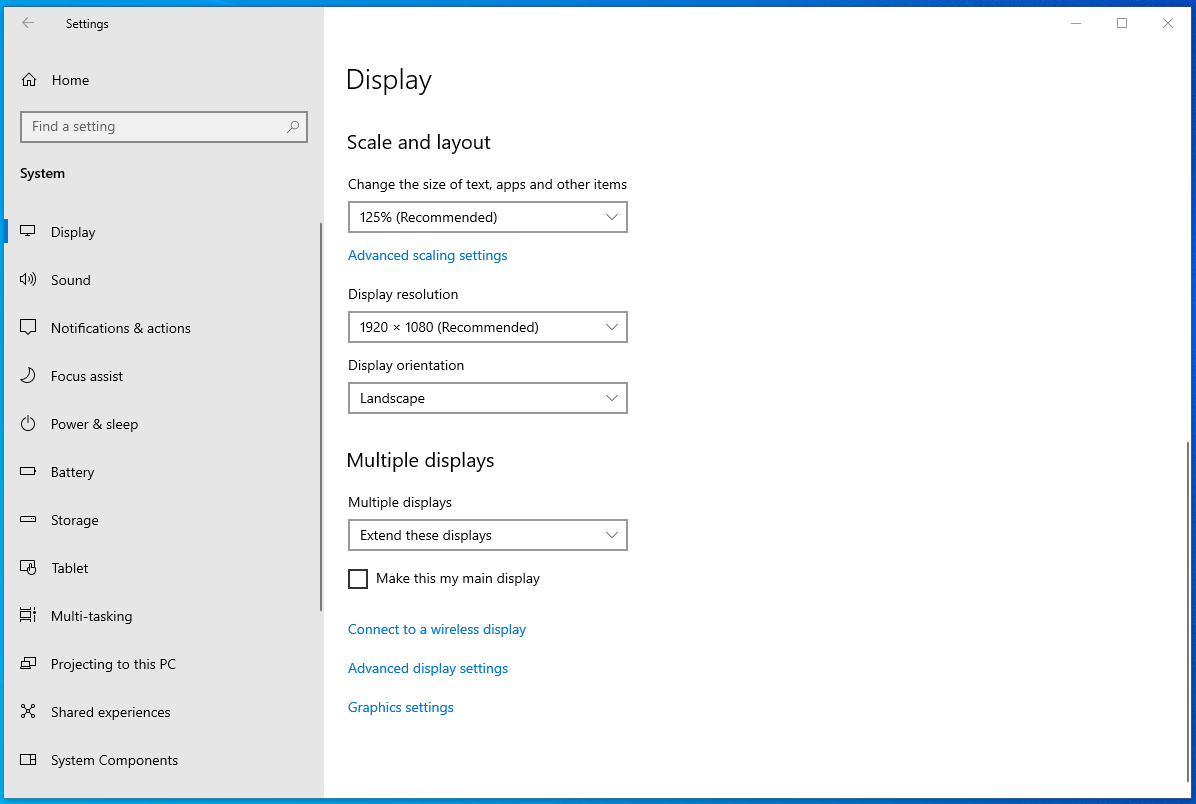Click the back arrow icon in Settings

(28, 23)
